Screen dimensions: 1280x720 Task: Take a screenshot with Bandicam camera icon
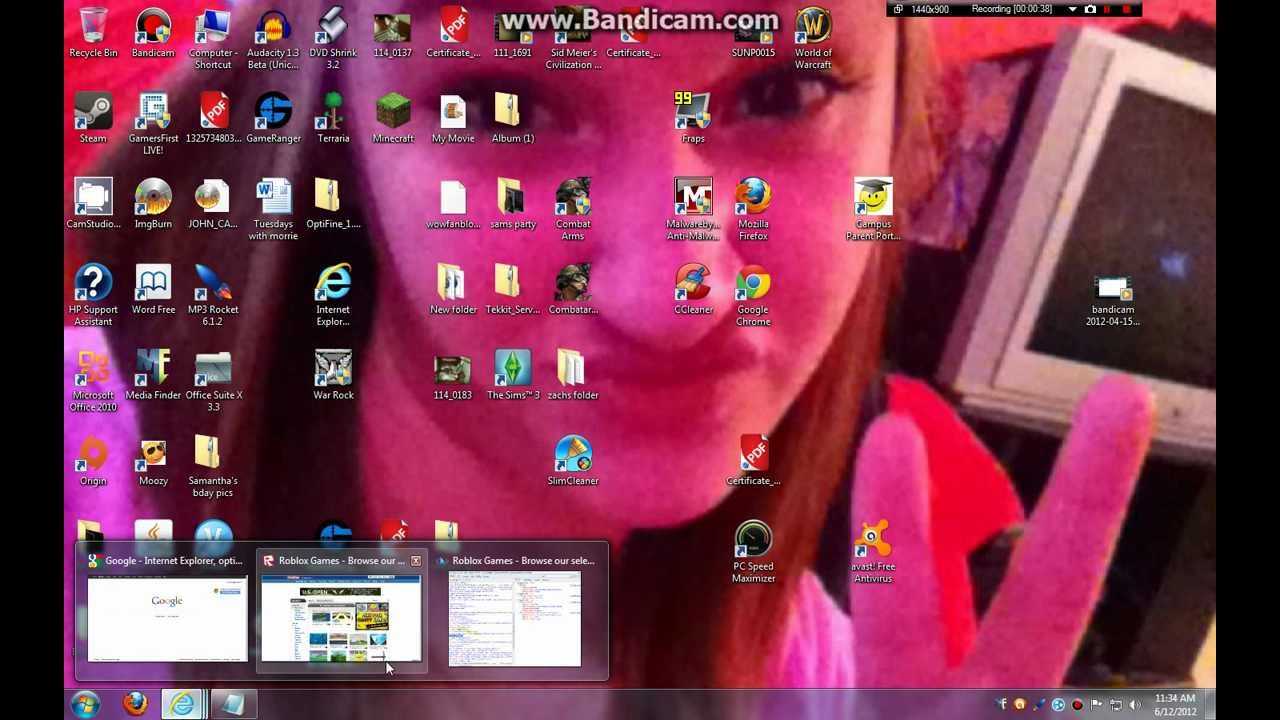[x=1090, y=10]
